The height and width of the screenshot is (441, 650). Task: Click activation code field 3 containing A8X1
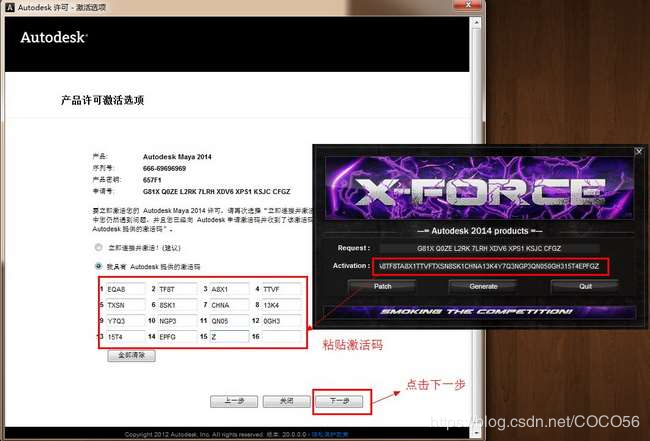click(x=229, y=289)
